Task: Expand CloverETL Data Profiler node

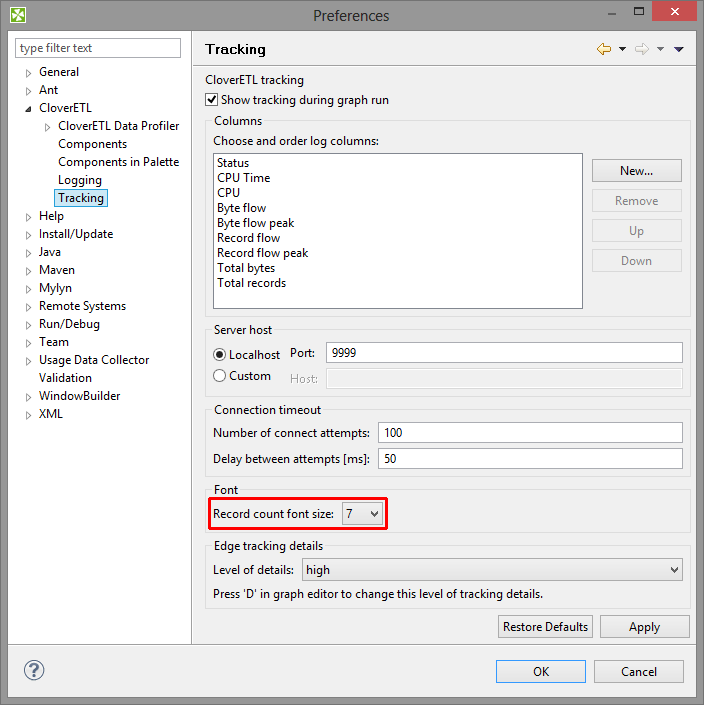Action: pyautogui.click(x=47, y=127)
